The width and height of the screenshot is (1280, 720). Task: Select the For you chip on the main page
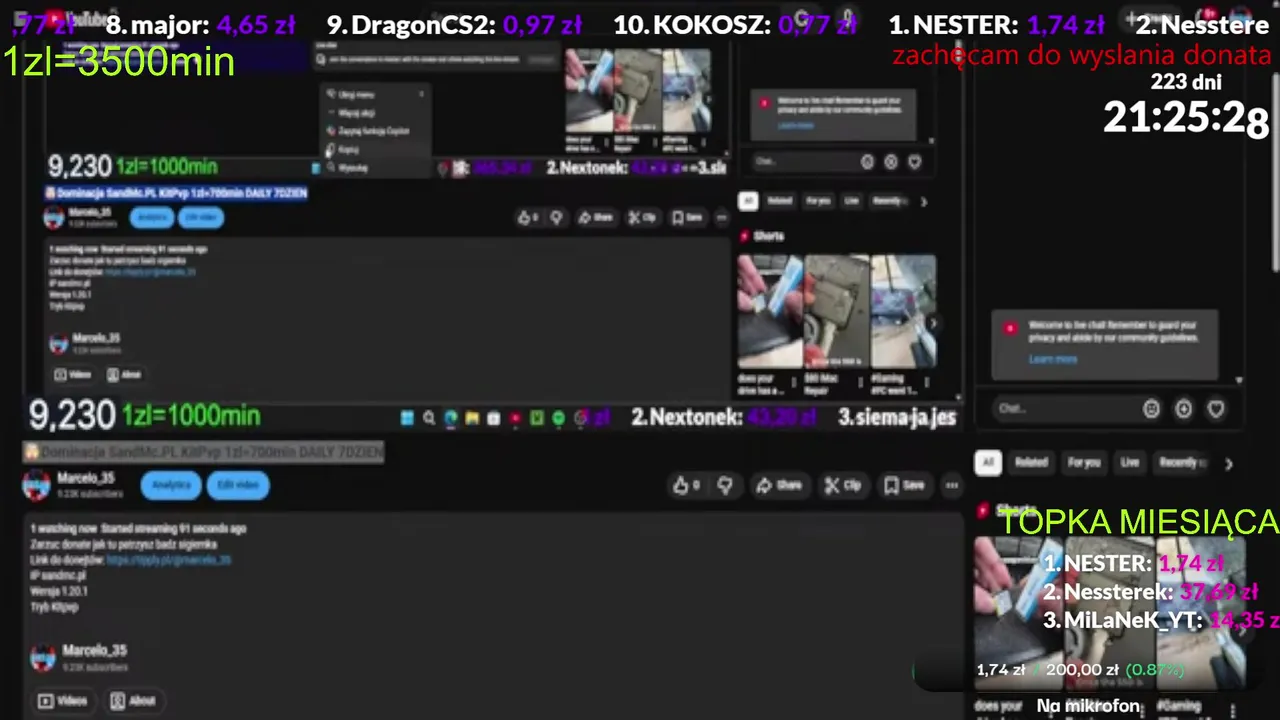coord(1083,462)
